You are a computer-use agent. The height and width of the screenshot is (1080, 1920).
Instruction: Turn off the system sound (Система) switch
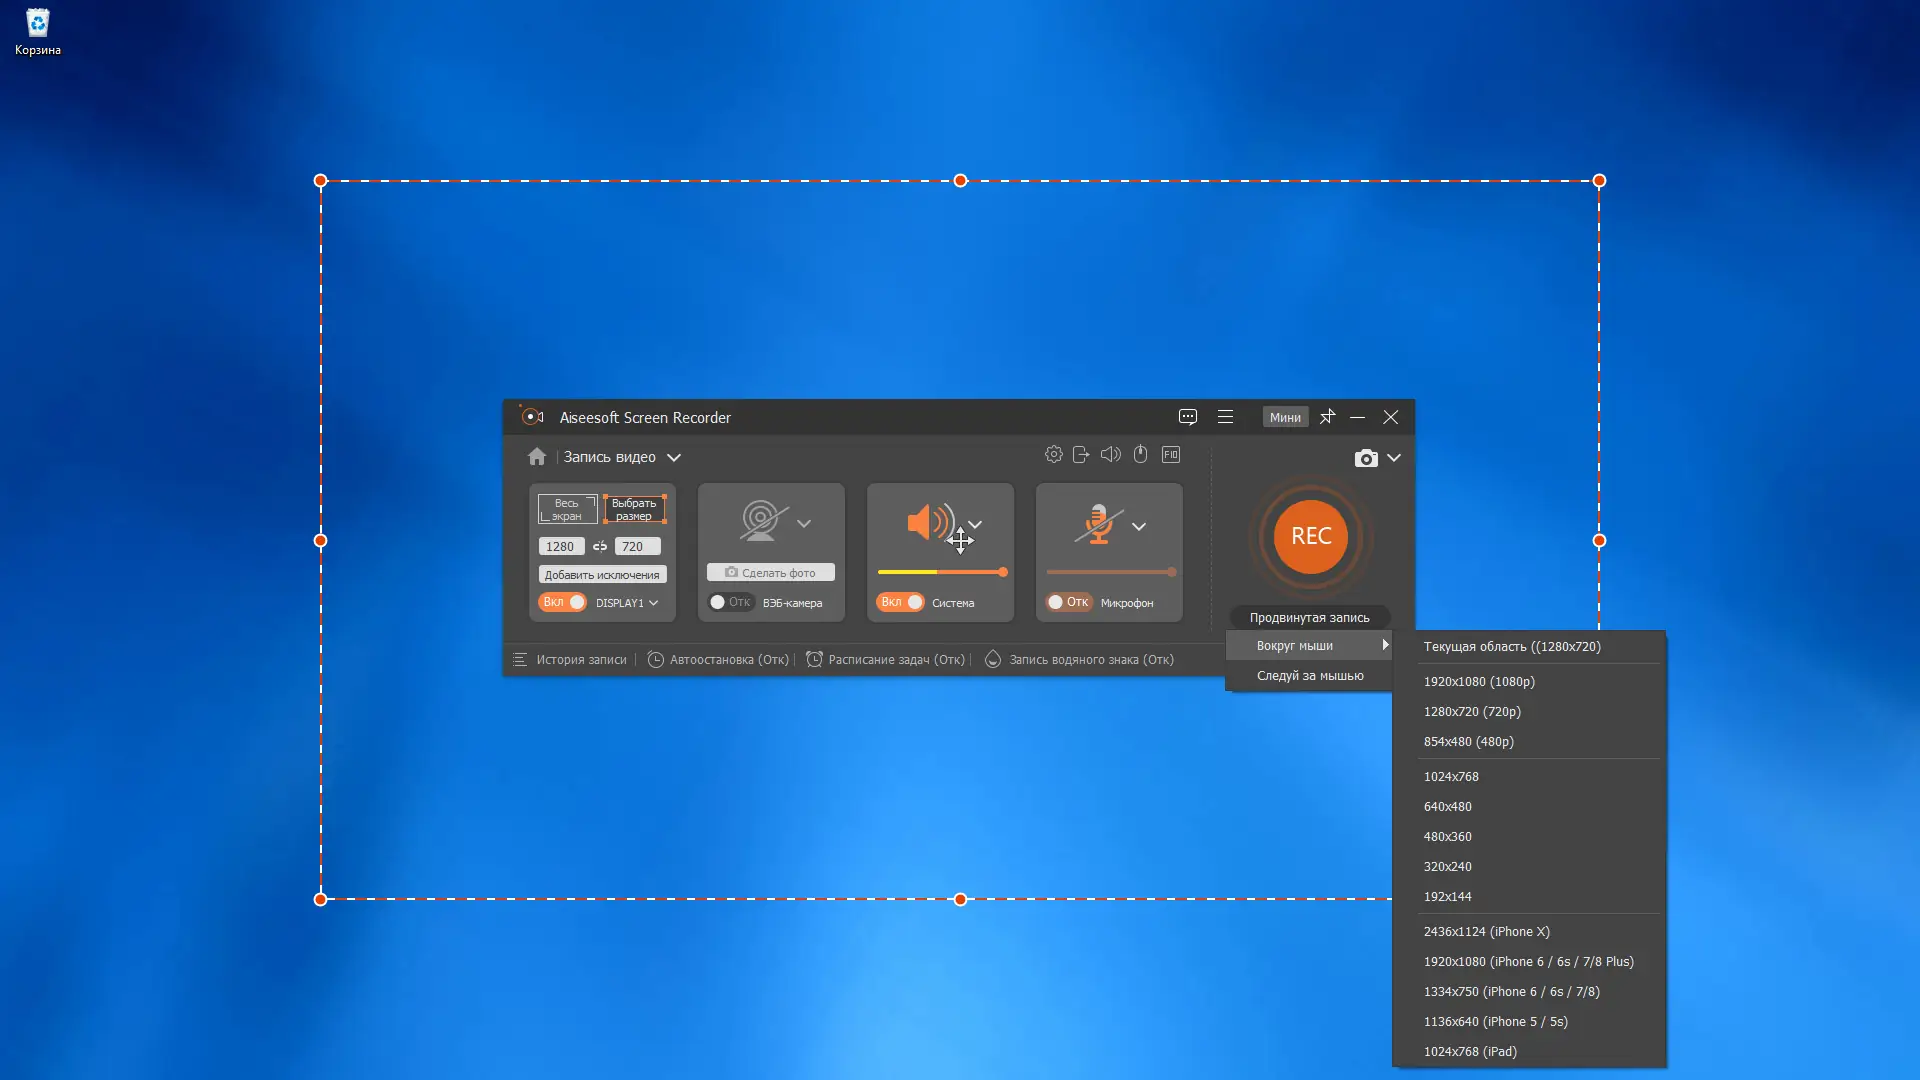[900, 602]
